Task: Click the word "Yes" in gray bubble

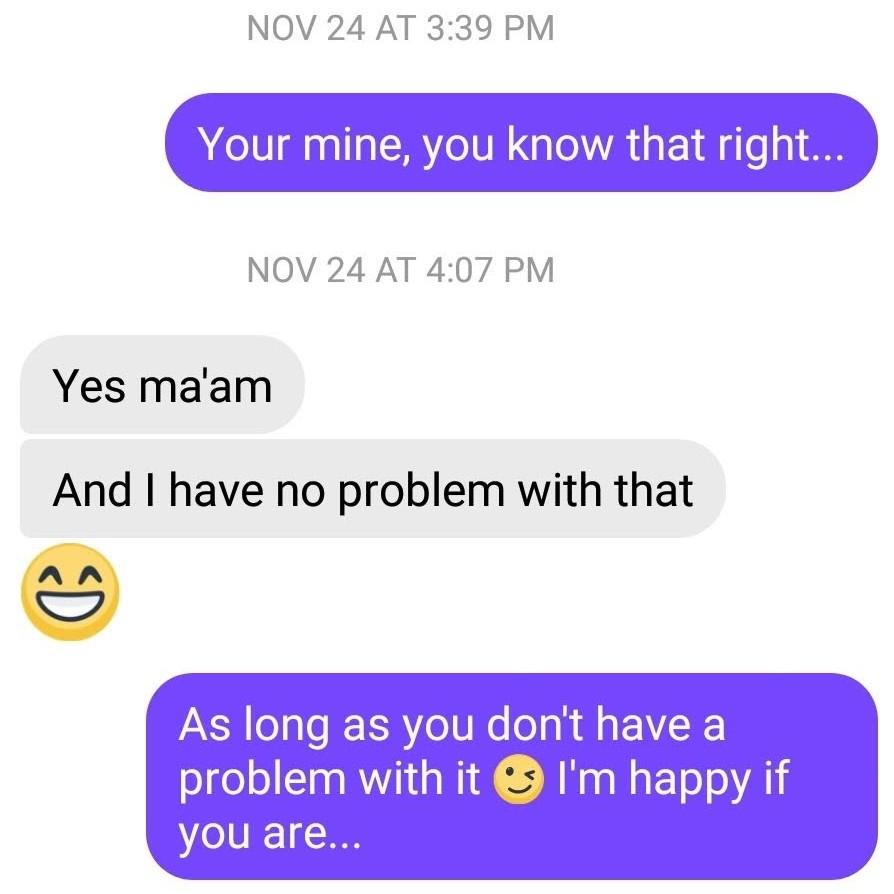Action: point(89,386)
